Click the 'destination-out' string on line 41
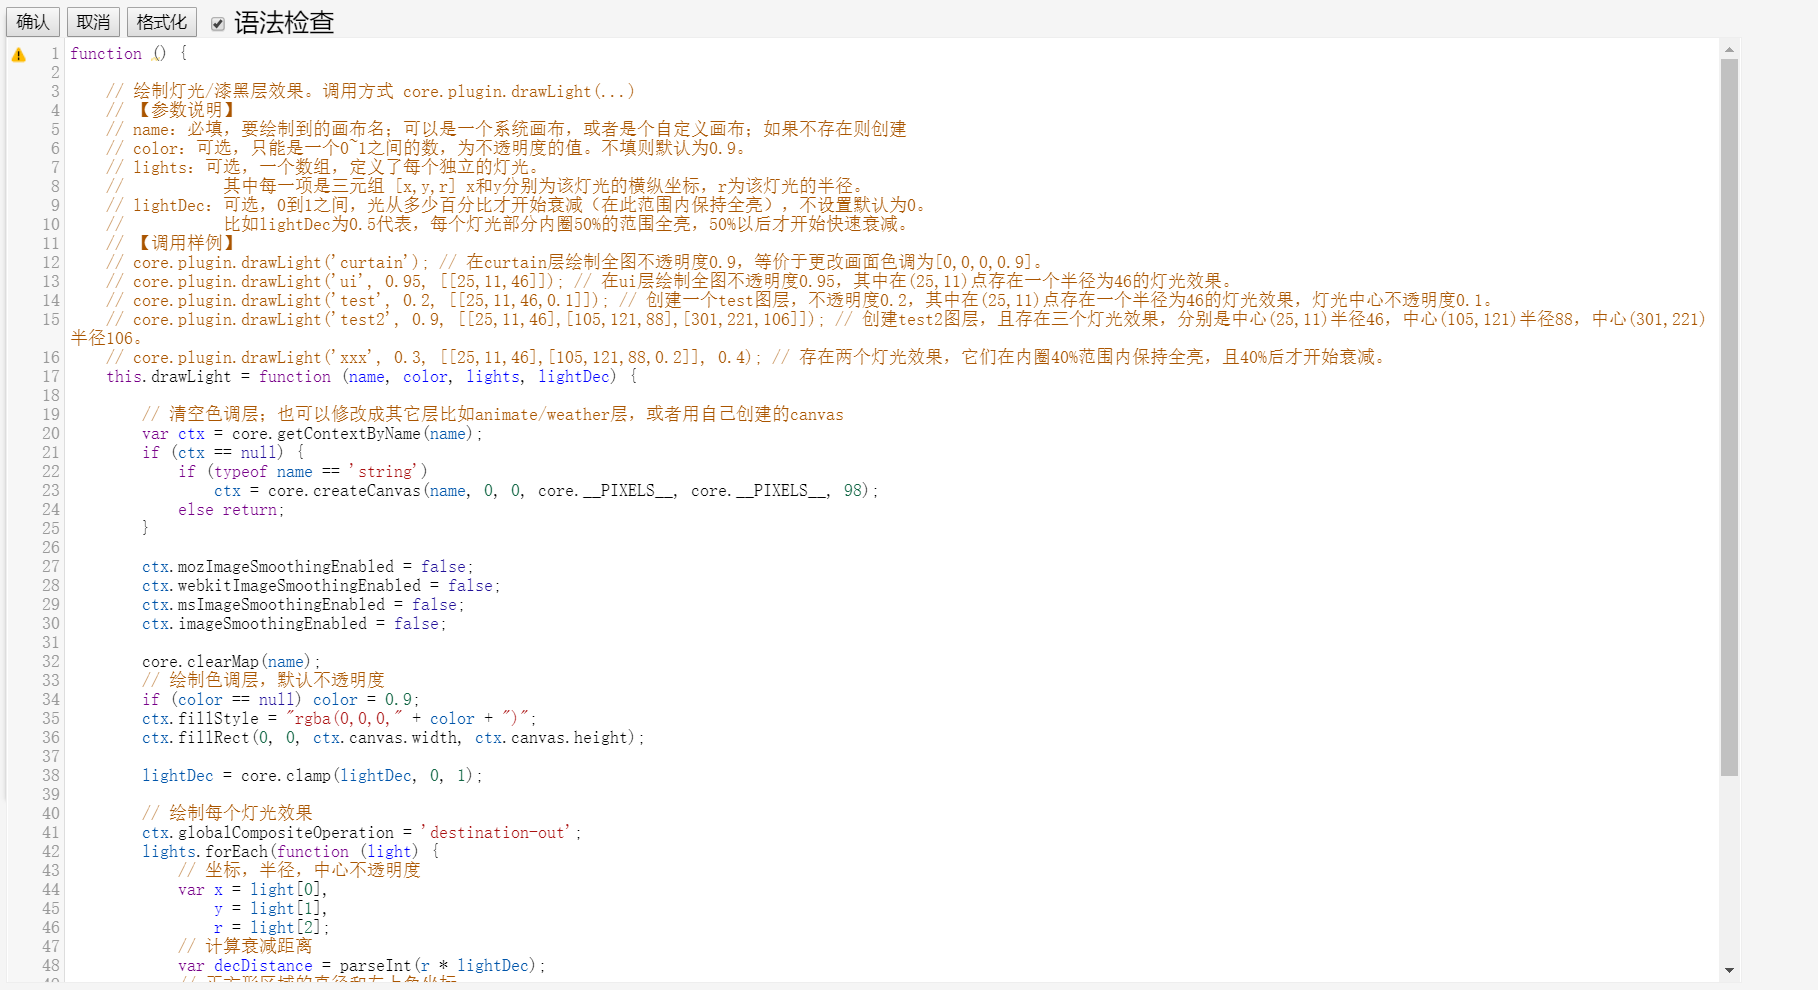 (499, 833)
